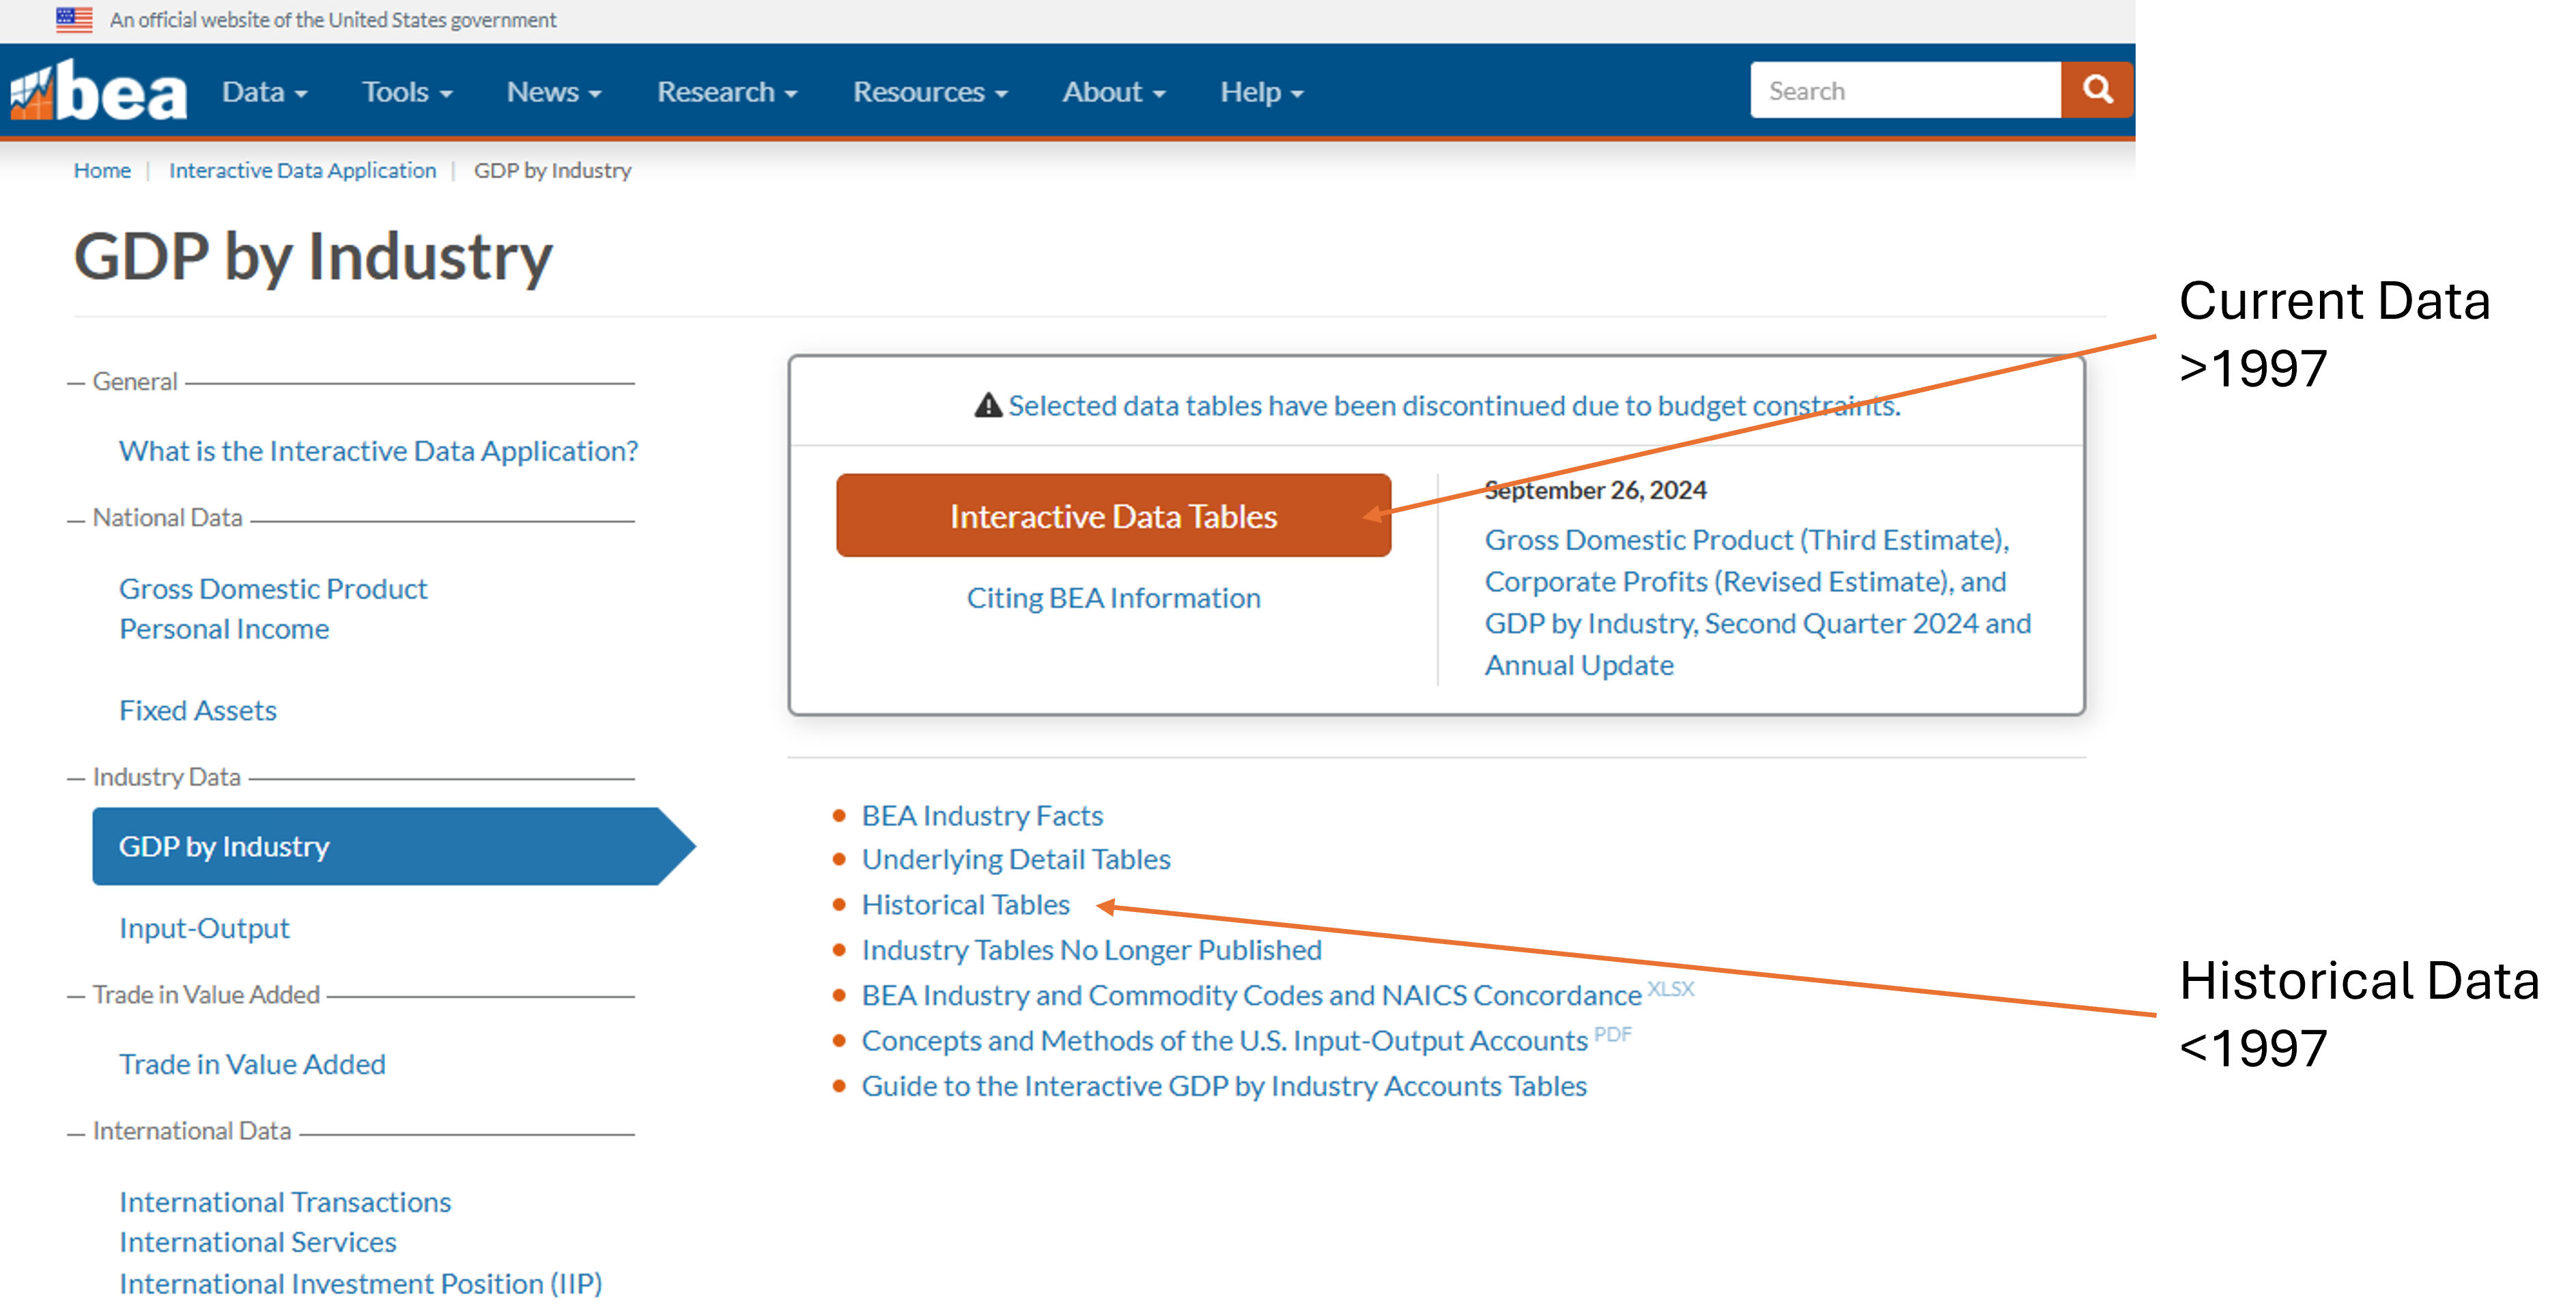2576x1310 pixels.
Task: Select Fixed Assets in sidebar
Action: point(198,710)
